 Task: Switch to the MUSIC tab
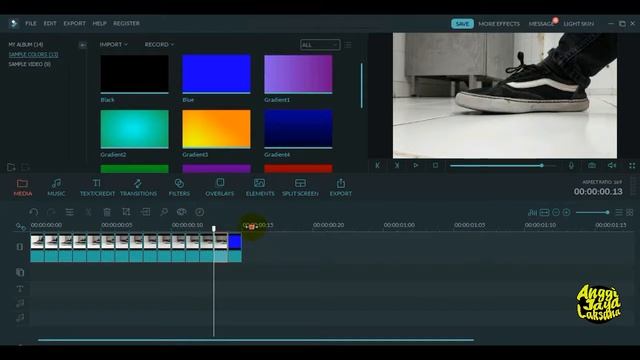tap(56, 187)
